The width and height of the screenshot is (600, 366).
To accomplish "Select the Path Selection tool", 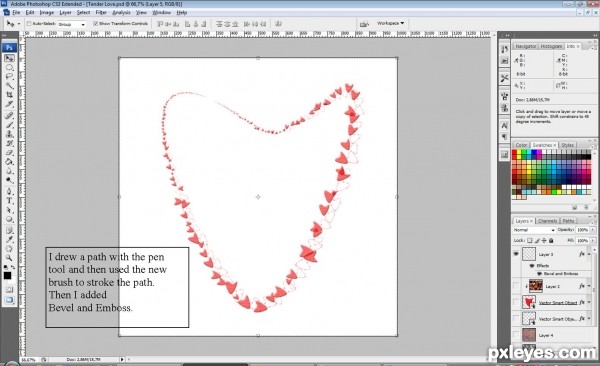I will (x=9, y=210).
